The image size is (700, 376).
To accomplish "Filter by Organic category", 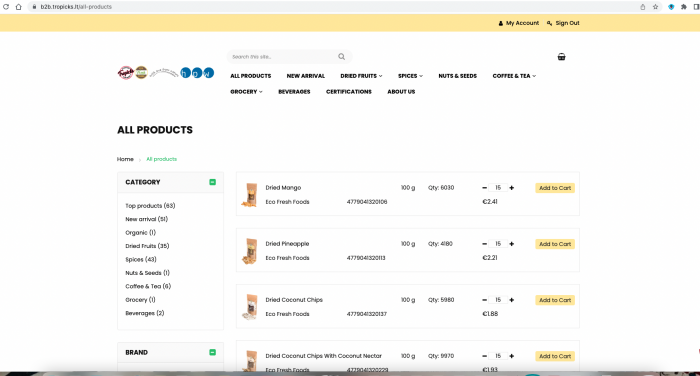I will tap(140, 233).
